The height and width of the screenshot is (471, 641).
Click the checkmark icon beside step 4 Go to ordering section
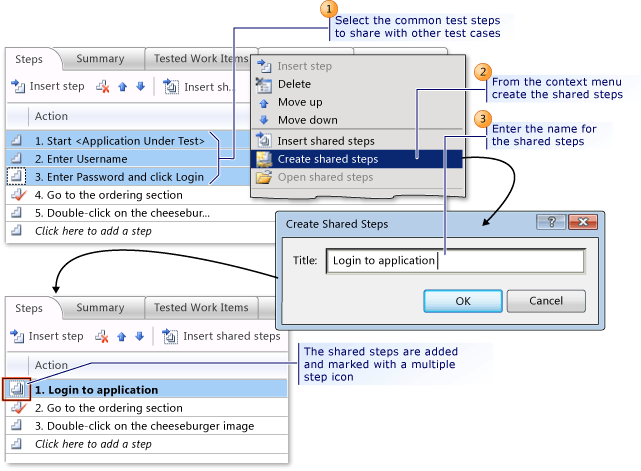tap(16, 195)
